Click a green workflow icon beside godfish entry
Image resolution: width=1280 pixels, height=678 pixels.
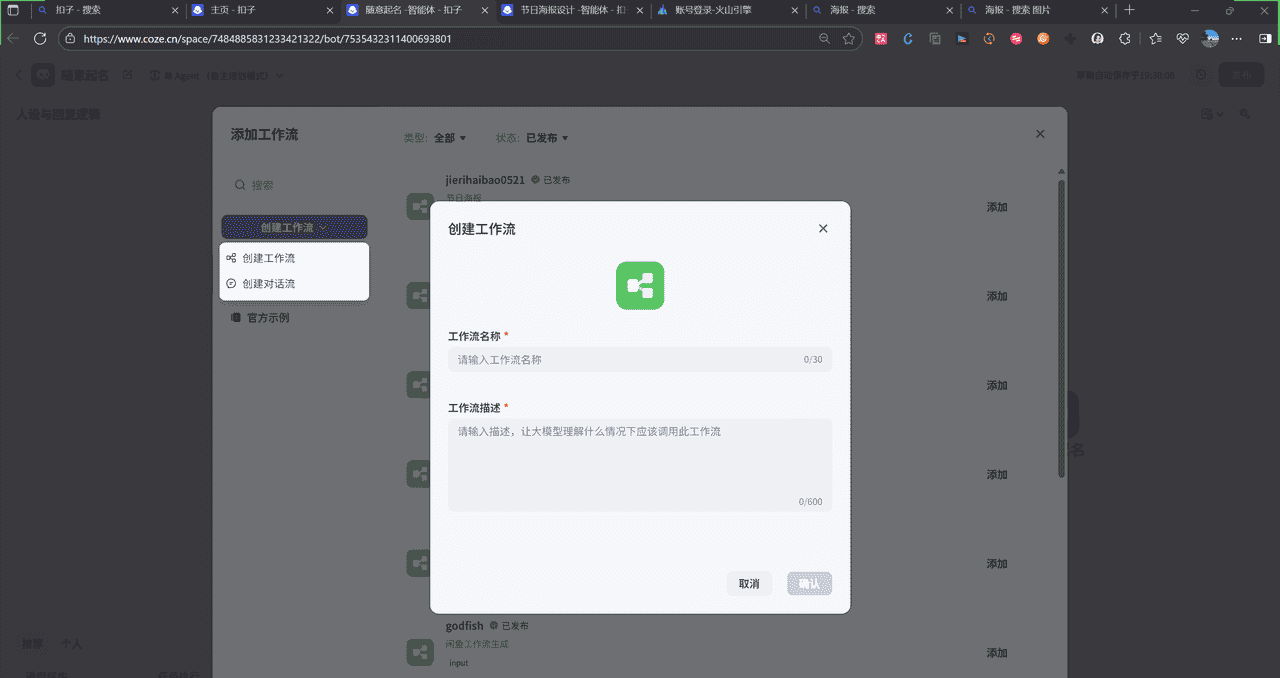(419, 652)
